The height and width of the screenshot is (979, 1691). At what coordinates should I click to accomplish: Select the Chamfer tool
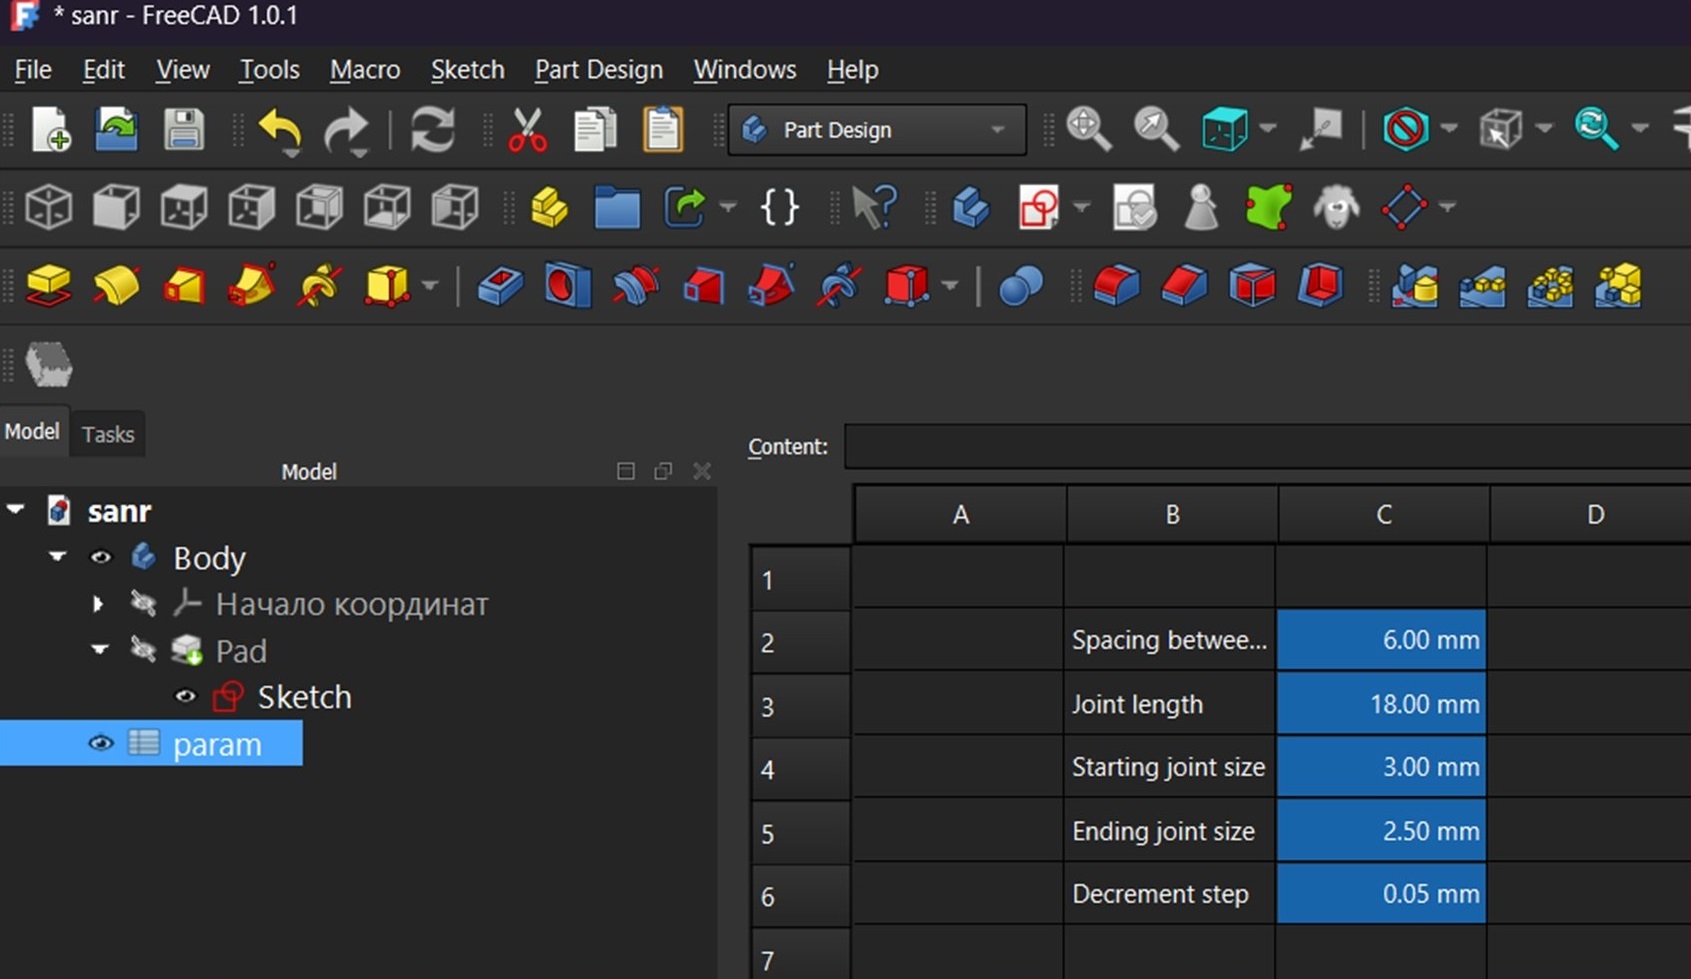click(x=1186, y=285)
